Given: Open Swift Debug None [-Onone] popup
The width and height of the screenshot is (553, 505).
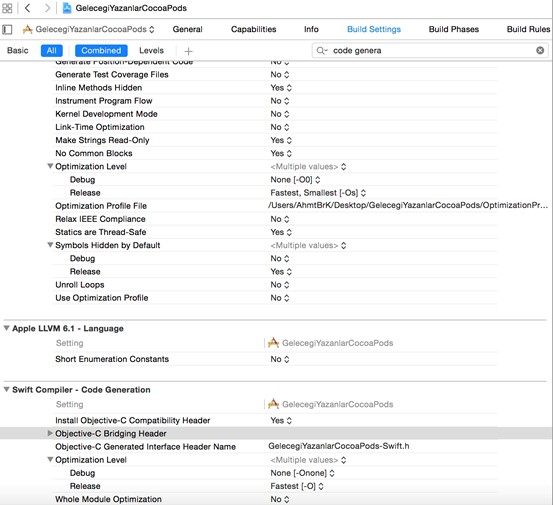Looking at the screenshot, I should pos(302,473).
